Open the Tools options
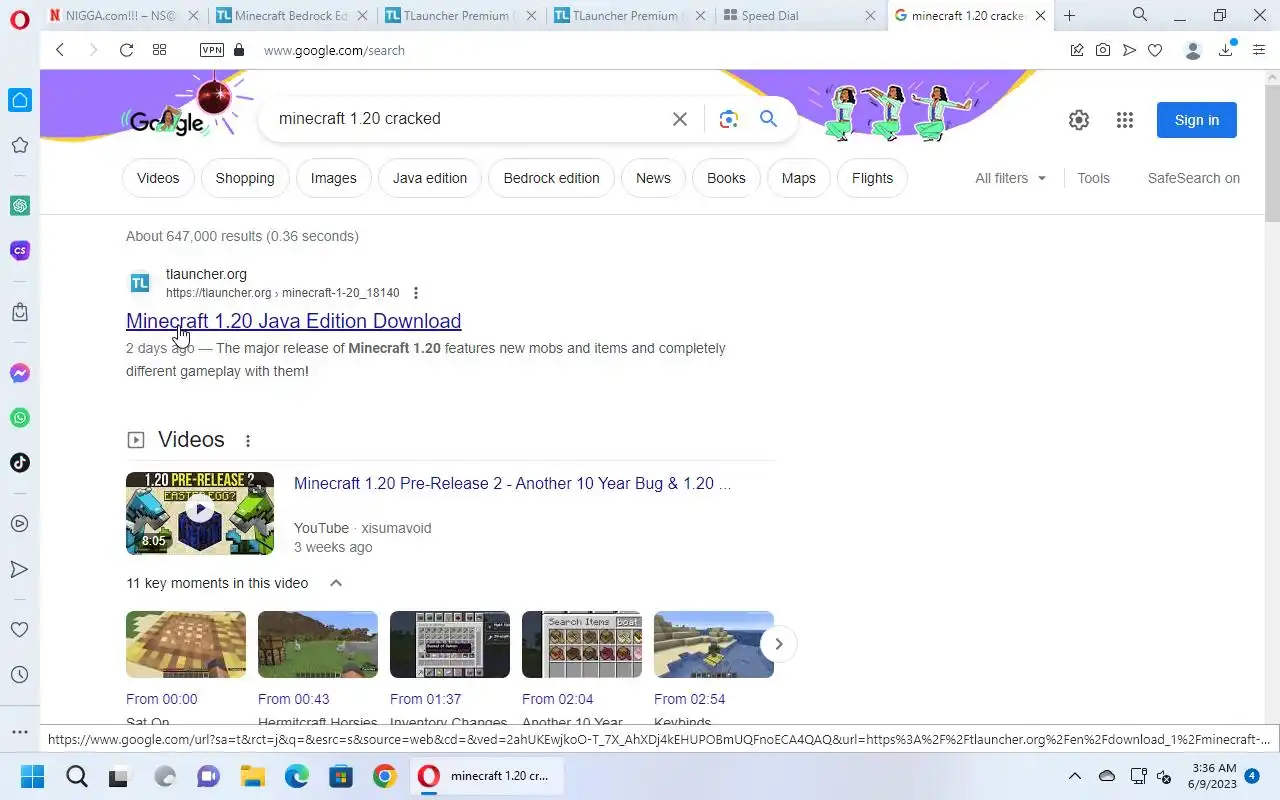Screen dimensions: 1280x800 coord(1093,178)
